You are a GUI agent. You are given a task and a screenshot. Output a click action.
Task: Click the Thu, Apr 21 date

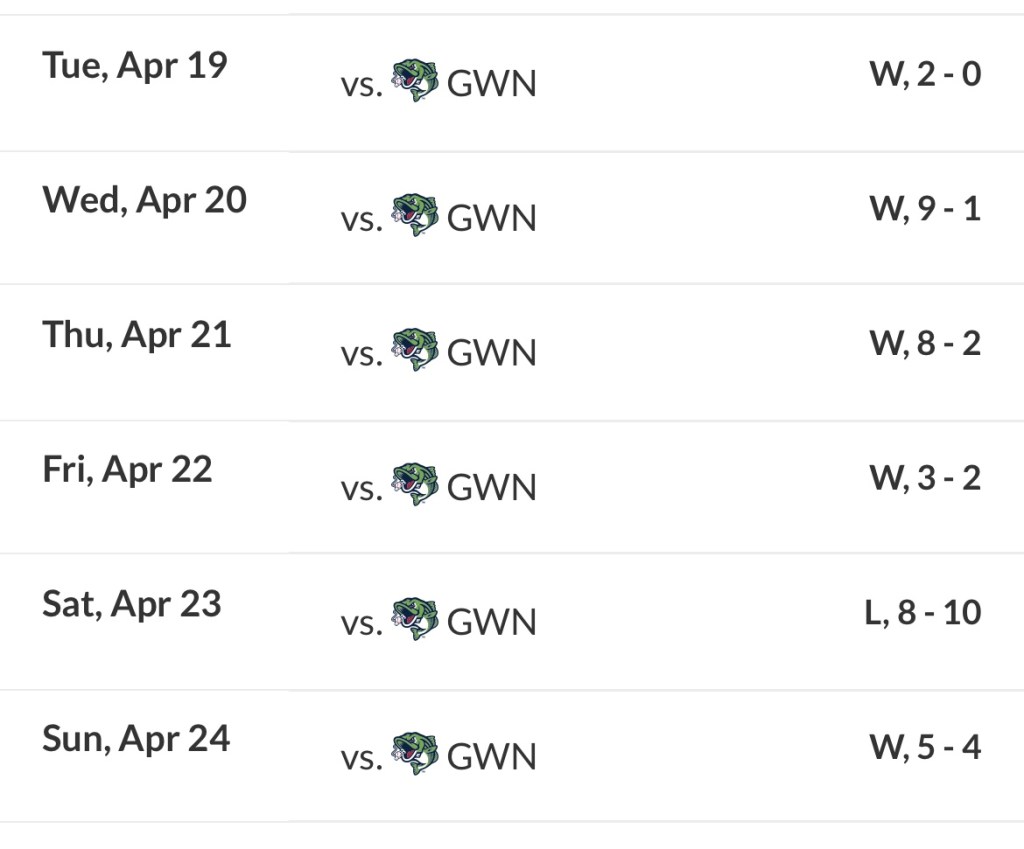pyautogui.click(x=137, y=335)
